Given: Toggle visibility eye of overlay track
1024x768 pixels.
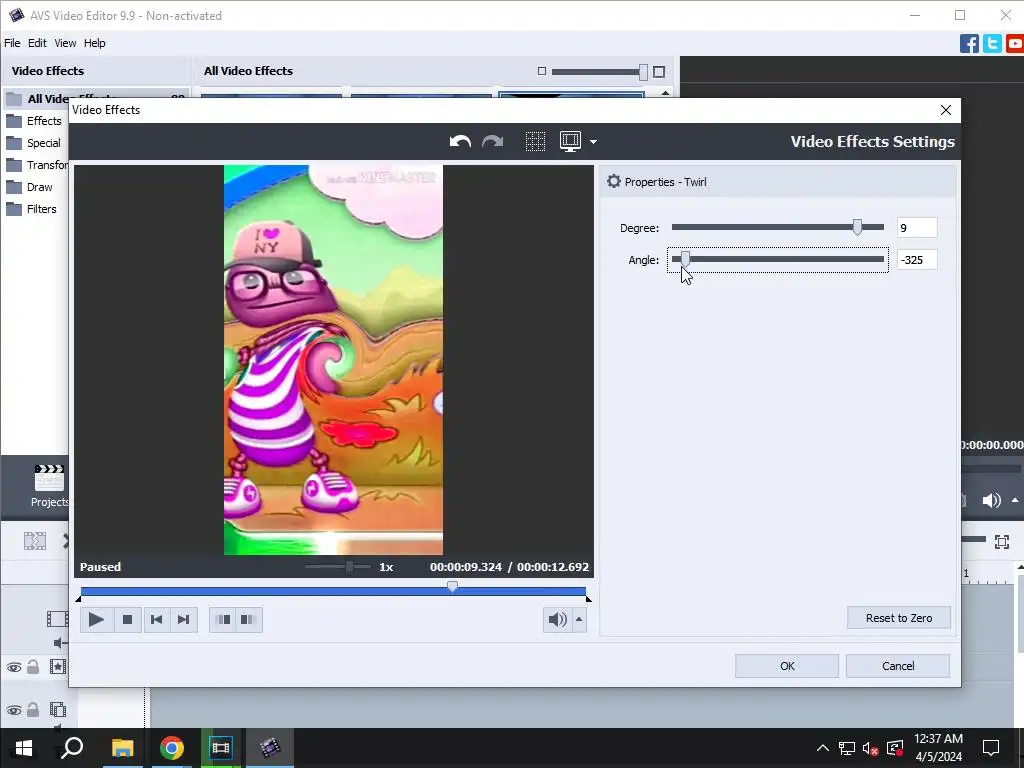Looking at the screenshot, I should tap(14, 710).
